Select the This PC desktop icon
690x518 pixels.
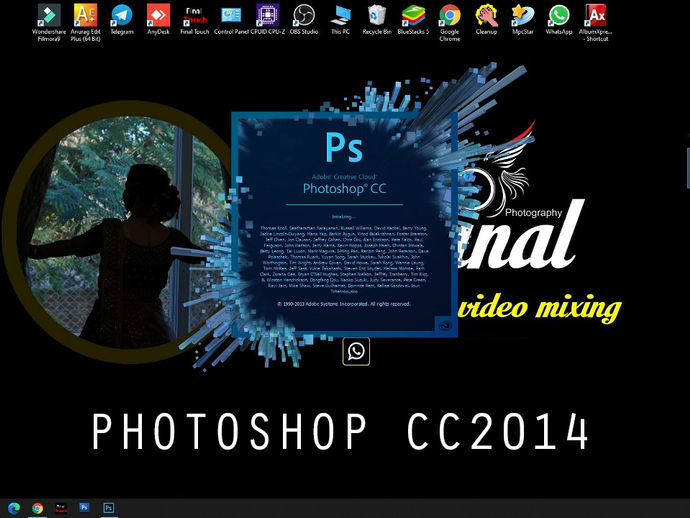coord(340,20)
